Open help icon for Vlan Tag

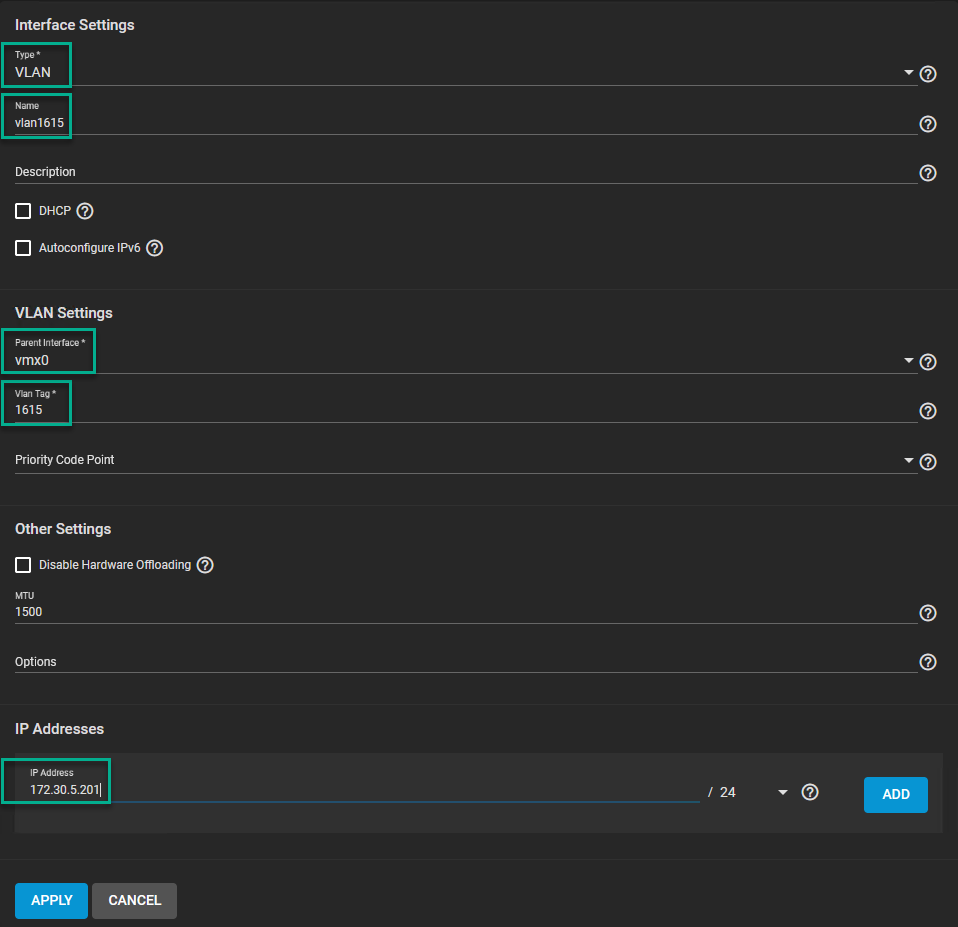coord(927,411)
